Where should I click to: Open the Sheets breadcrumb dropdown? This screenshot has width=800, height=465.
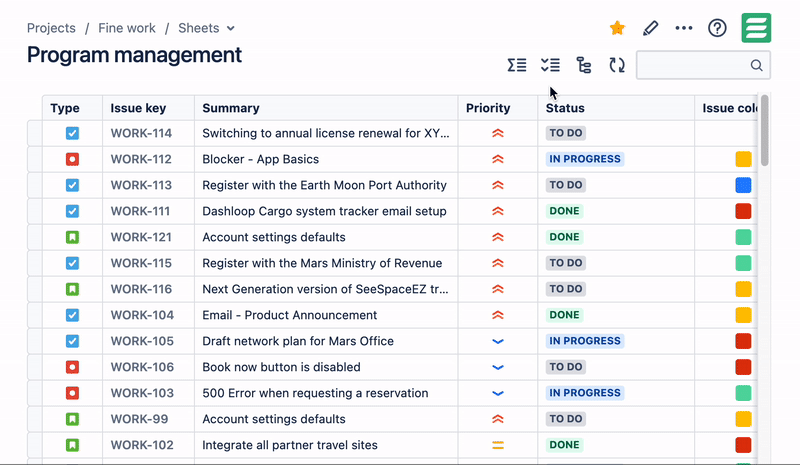coord(206,28)
